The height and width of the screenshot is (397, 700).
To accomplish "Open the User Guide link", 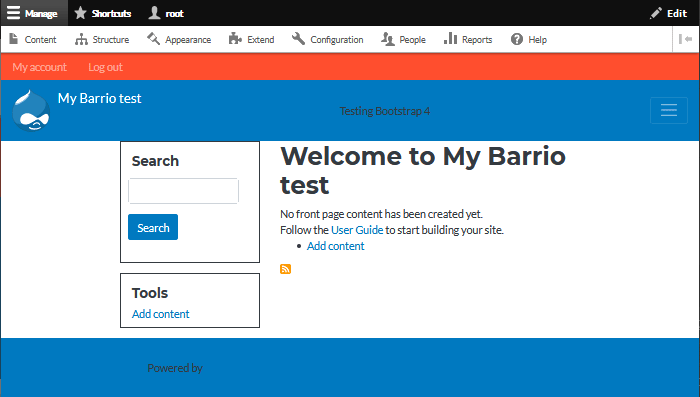I will [x=357, y=230].
